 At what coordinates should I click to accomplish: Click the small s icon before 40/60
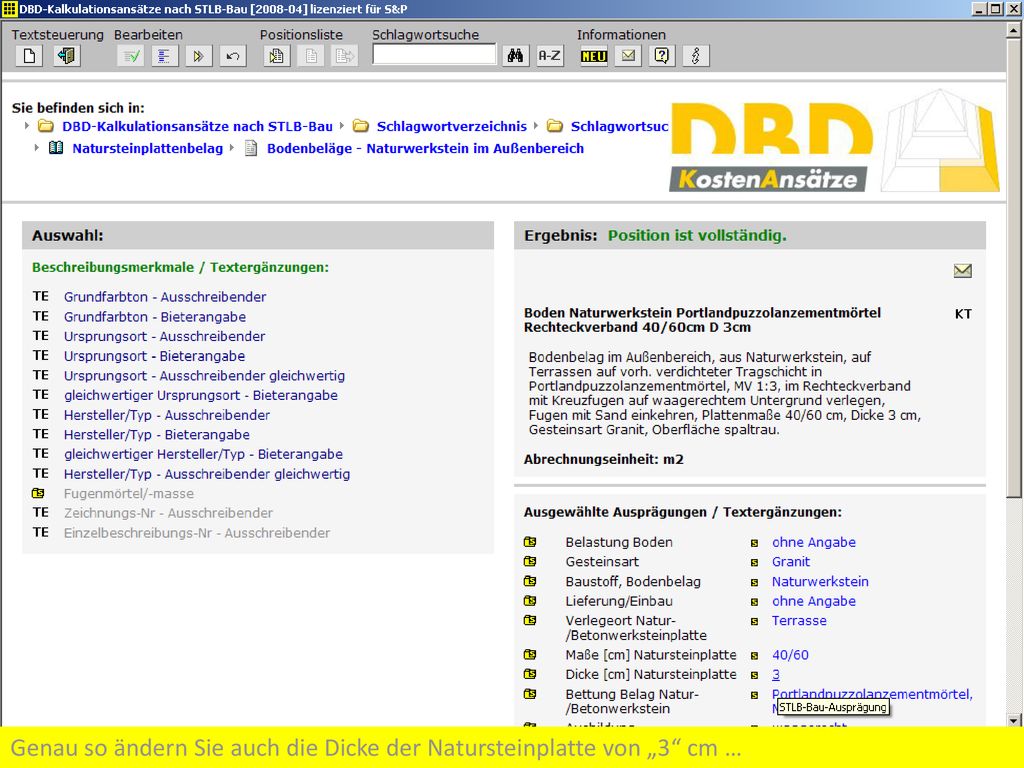[x=754, y=655]
